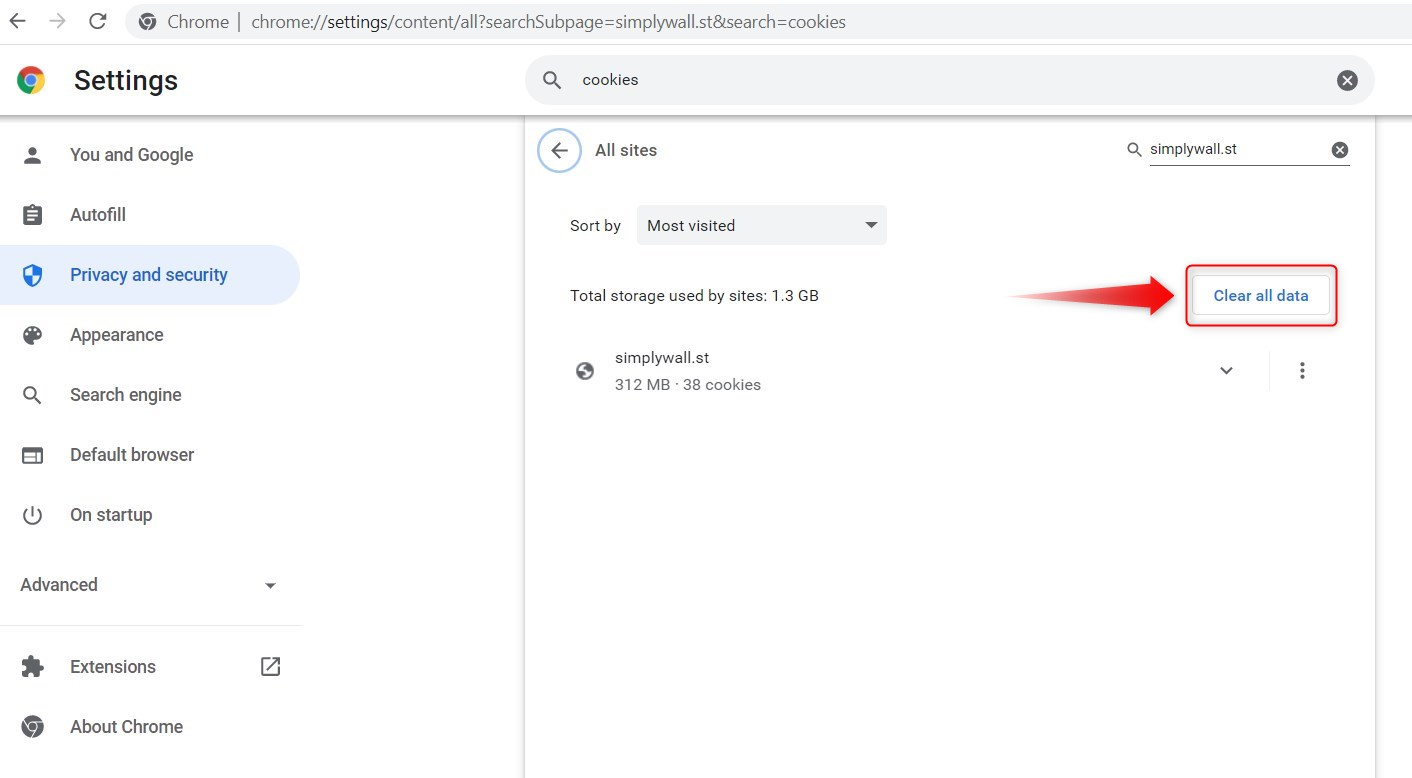Click the magnifier Search engine icon
The image size is (1412, 778).
point(33,395)
